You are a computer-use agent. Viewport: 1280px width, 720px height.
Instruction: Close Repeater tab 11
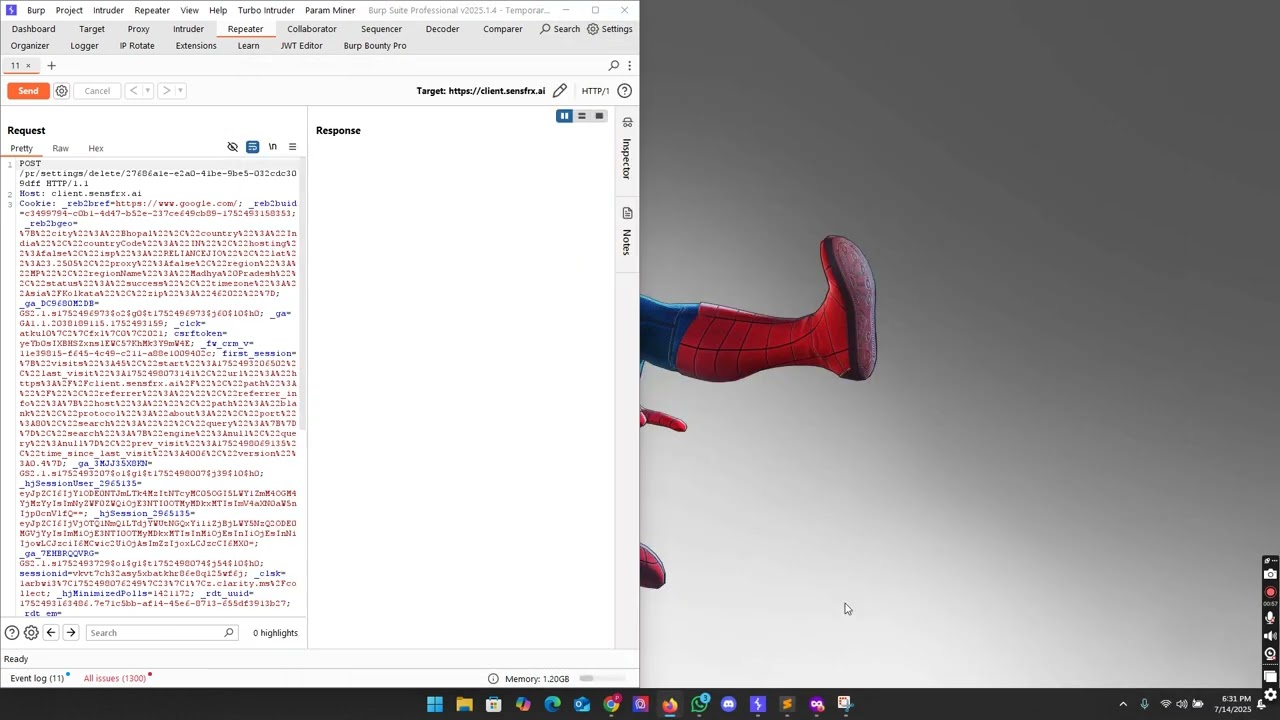(x=28, y=66)
